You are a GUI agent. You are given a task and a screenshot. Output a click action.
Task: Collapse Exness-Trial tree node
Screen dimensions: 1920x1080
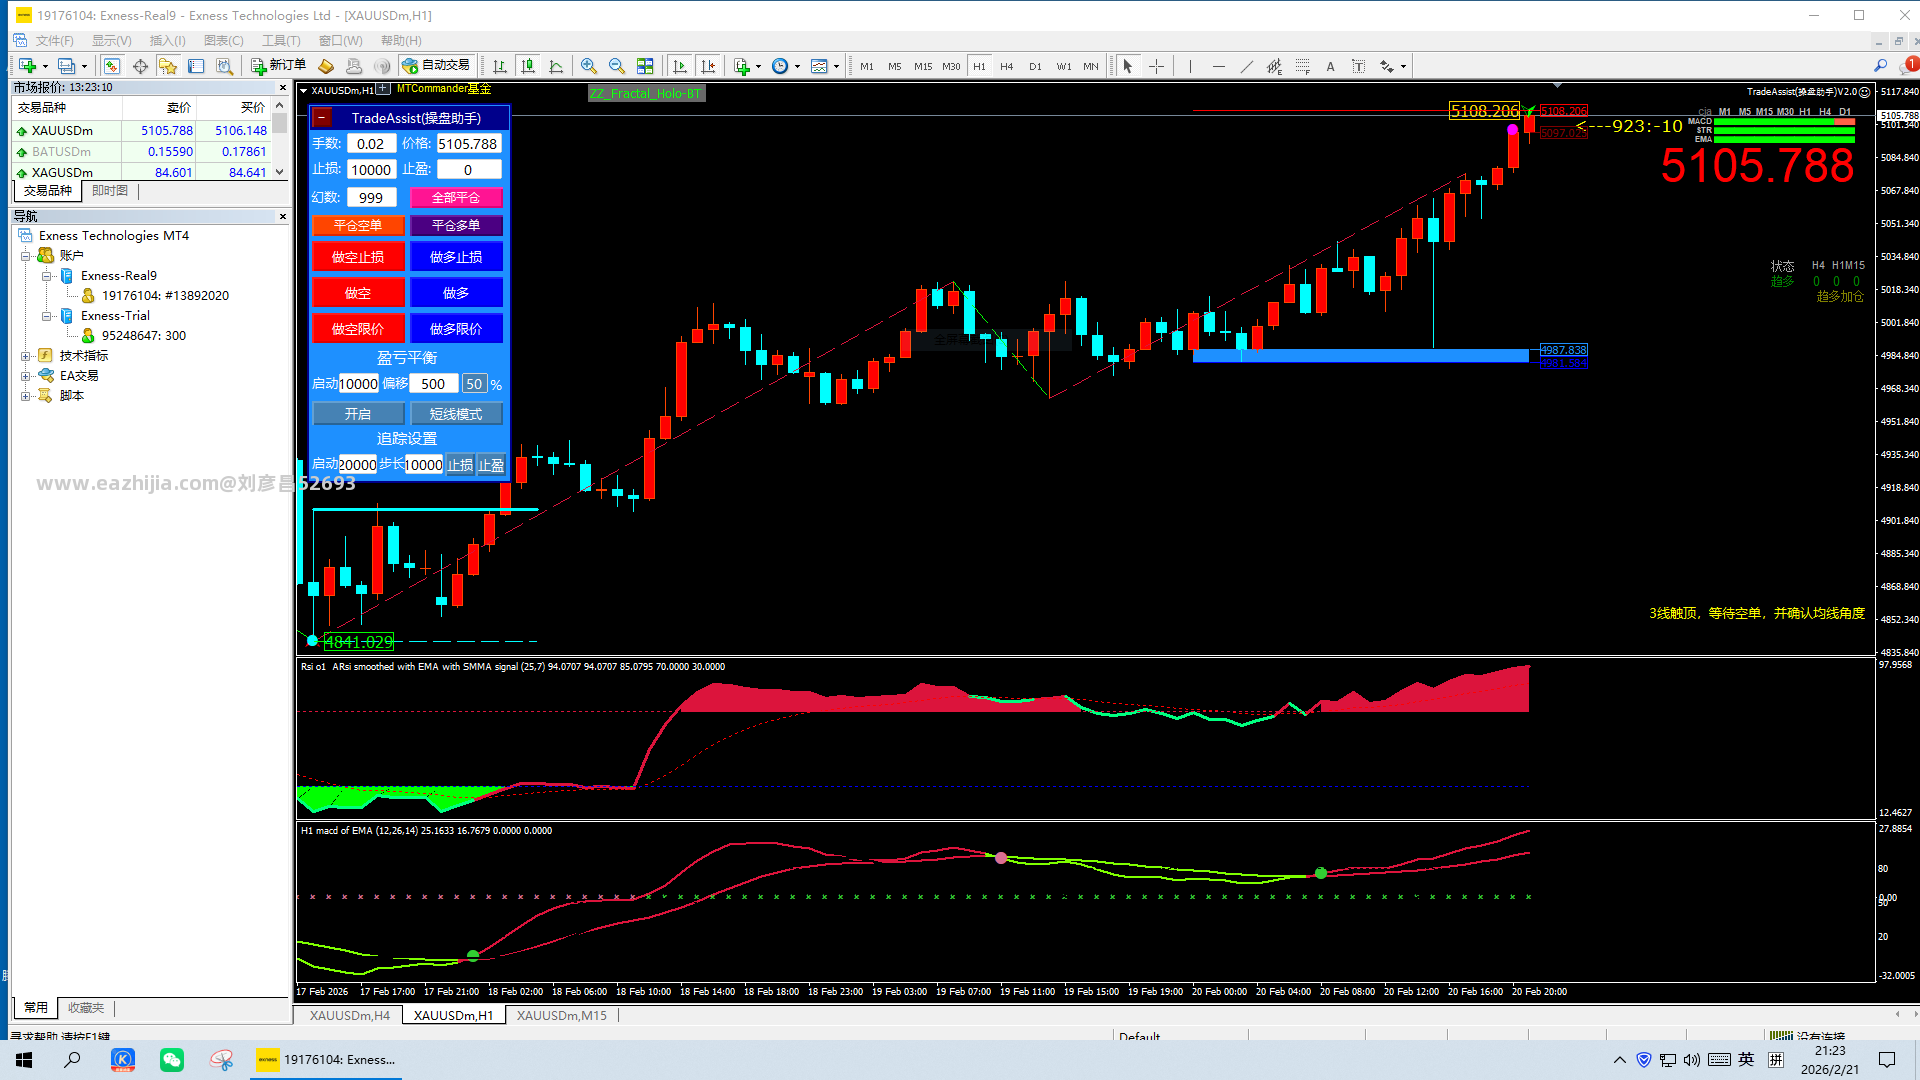click(46, 316)
